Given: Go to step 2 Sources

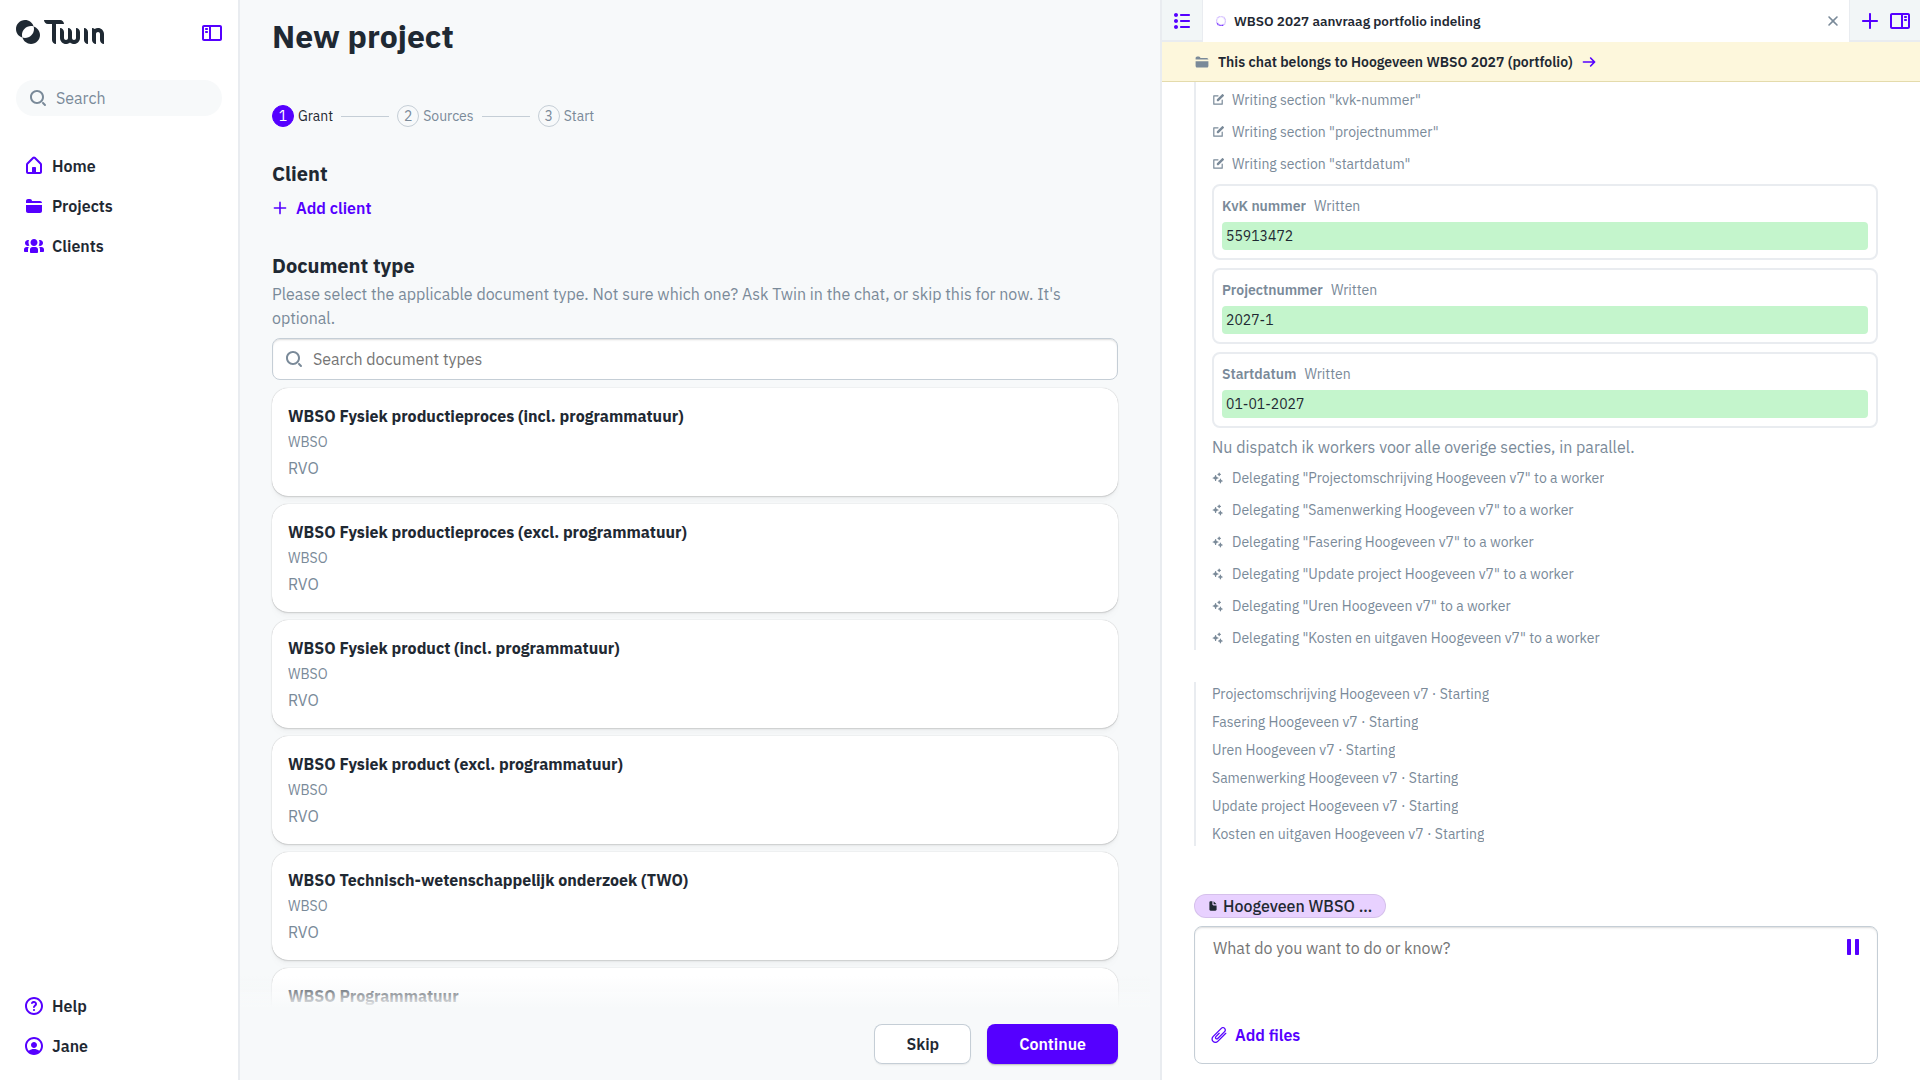Looking at the screenshot, I should (x=435, y=116).
